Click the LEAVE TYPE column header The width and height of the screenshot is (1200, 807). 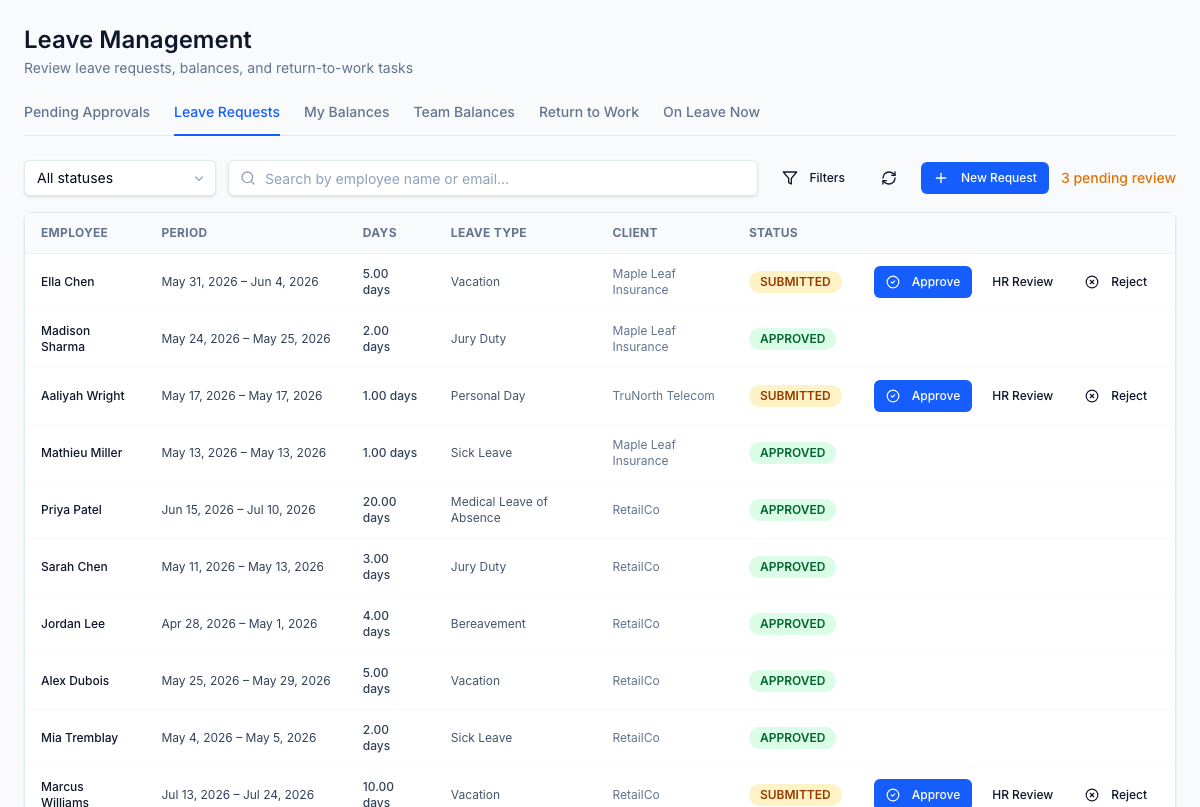tap(488, 233)
